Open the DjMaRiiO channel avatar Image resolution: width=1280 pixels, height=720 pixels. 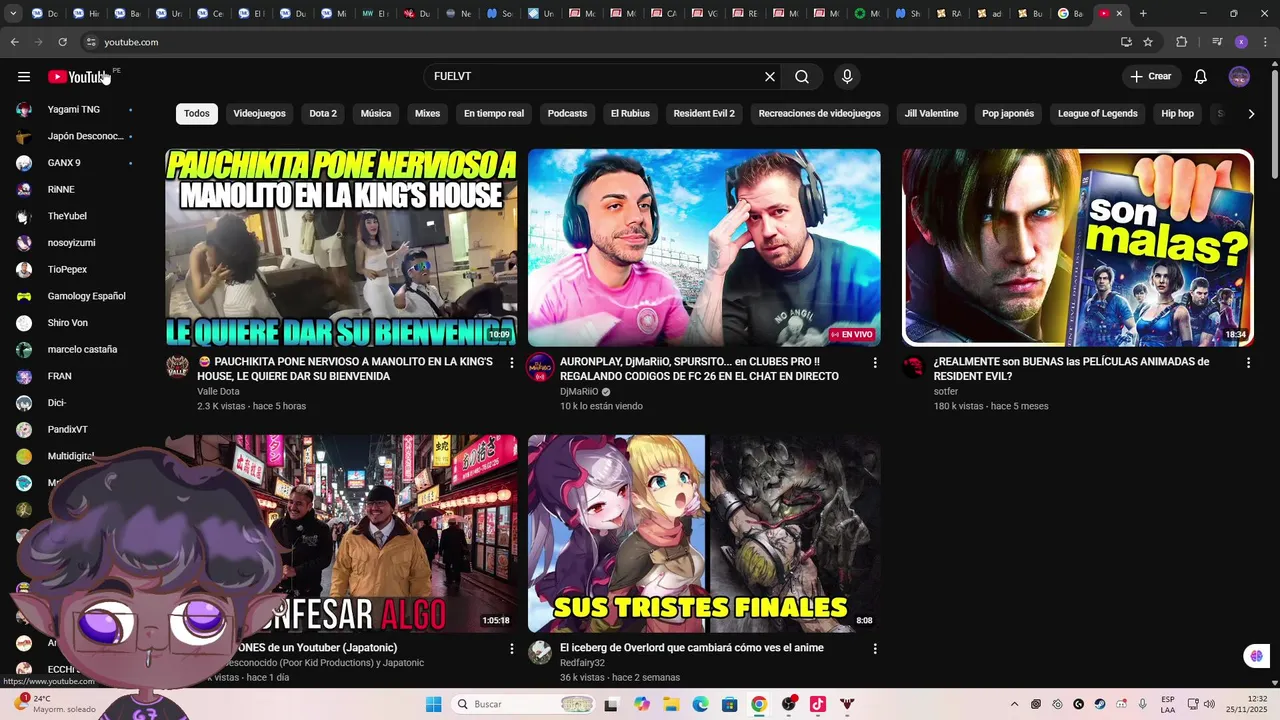click(540, 366)
